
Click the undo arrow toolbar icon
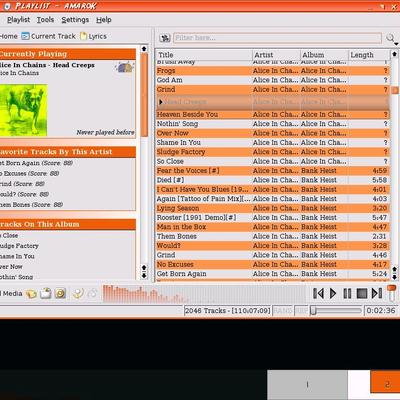[x=79, y=293]
